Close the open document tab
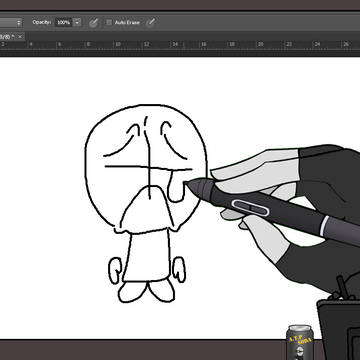The image size is (360, 360). coord(20,36)
